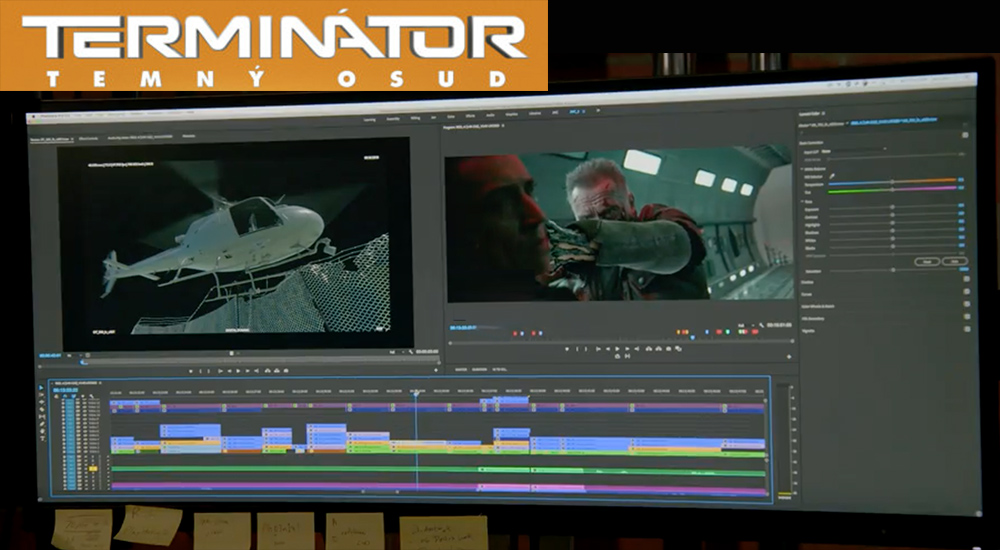Click Export Frame camera in Program monitor
The width and height of the screenshot is (1000, 550).
668,348
